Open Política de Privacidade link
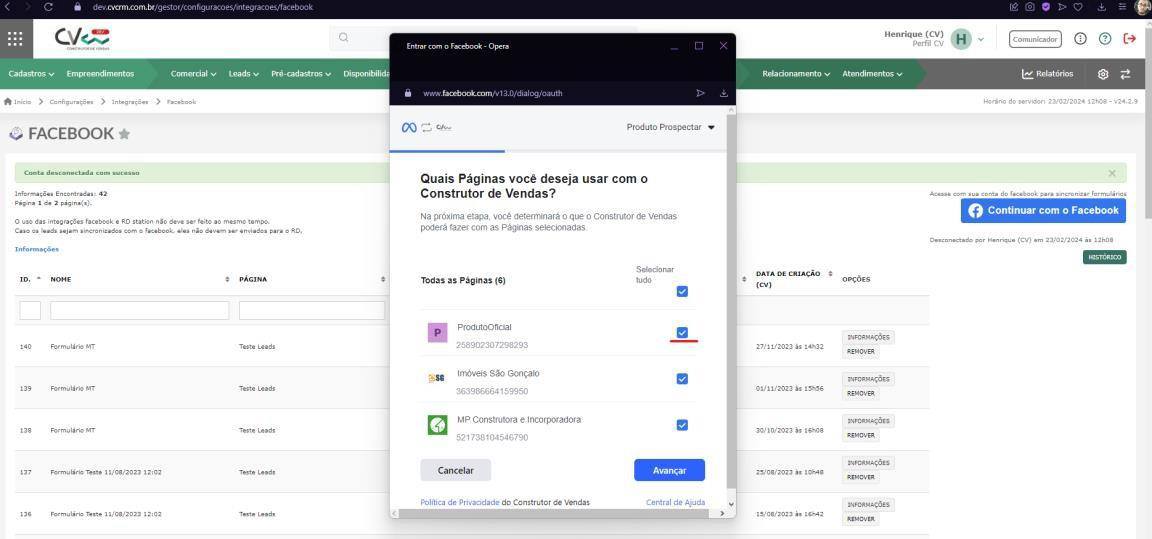The height and width of the screenshot is (539, 1152). 460,502
